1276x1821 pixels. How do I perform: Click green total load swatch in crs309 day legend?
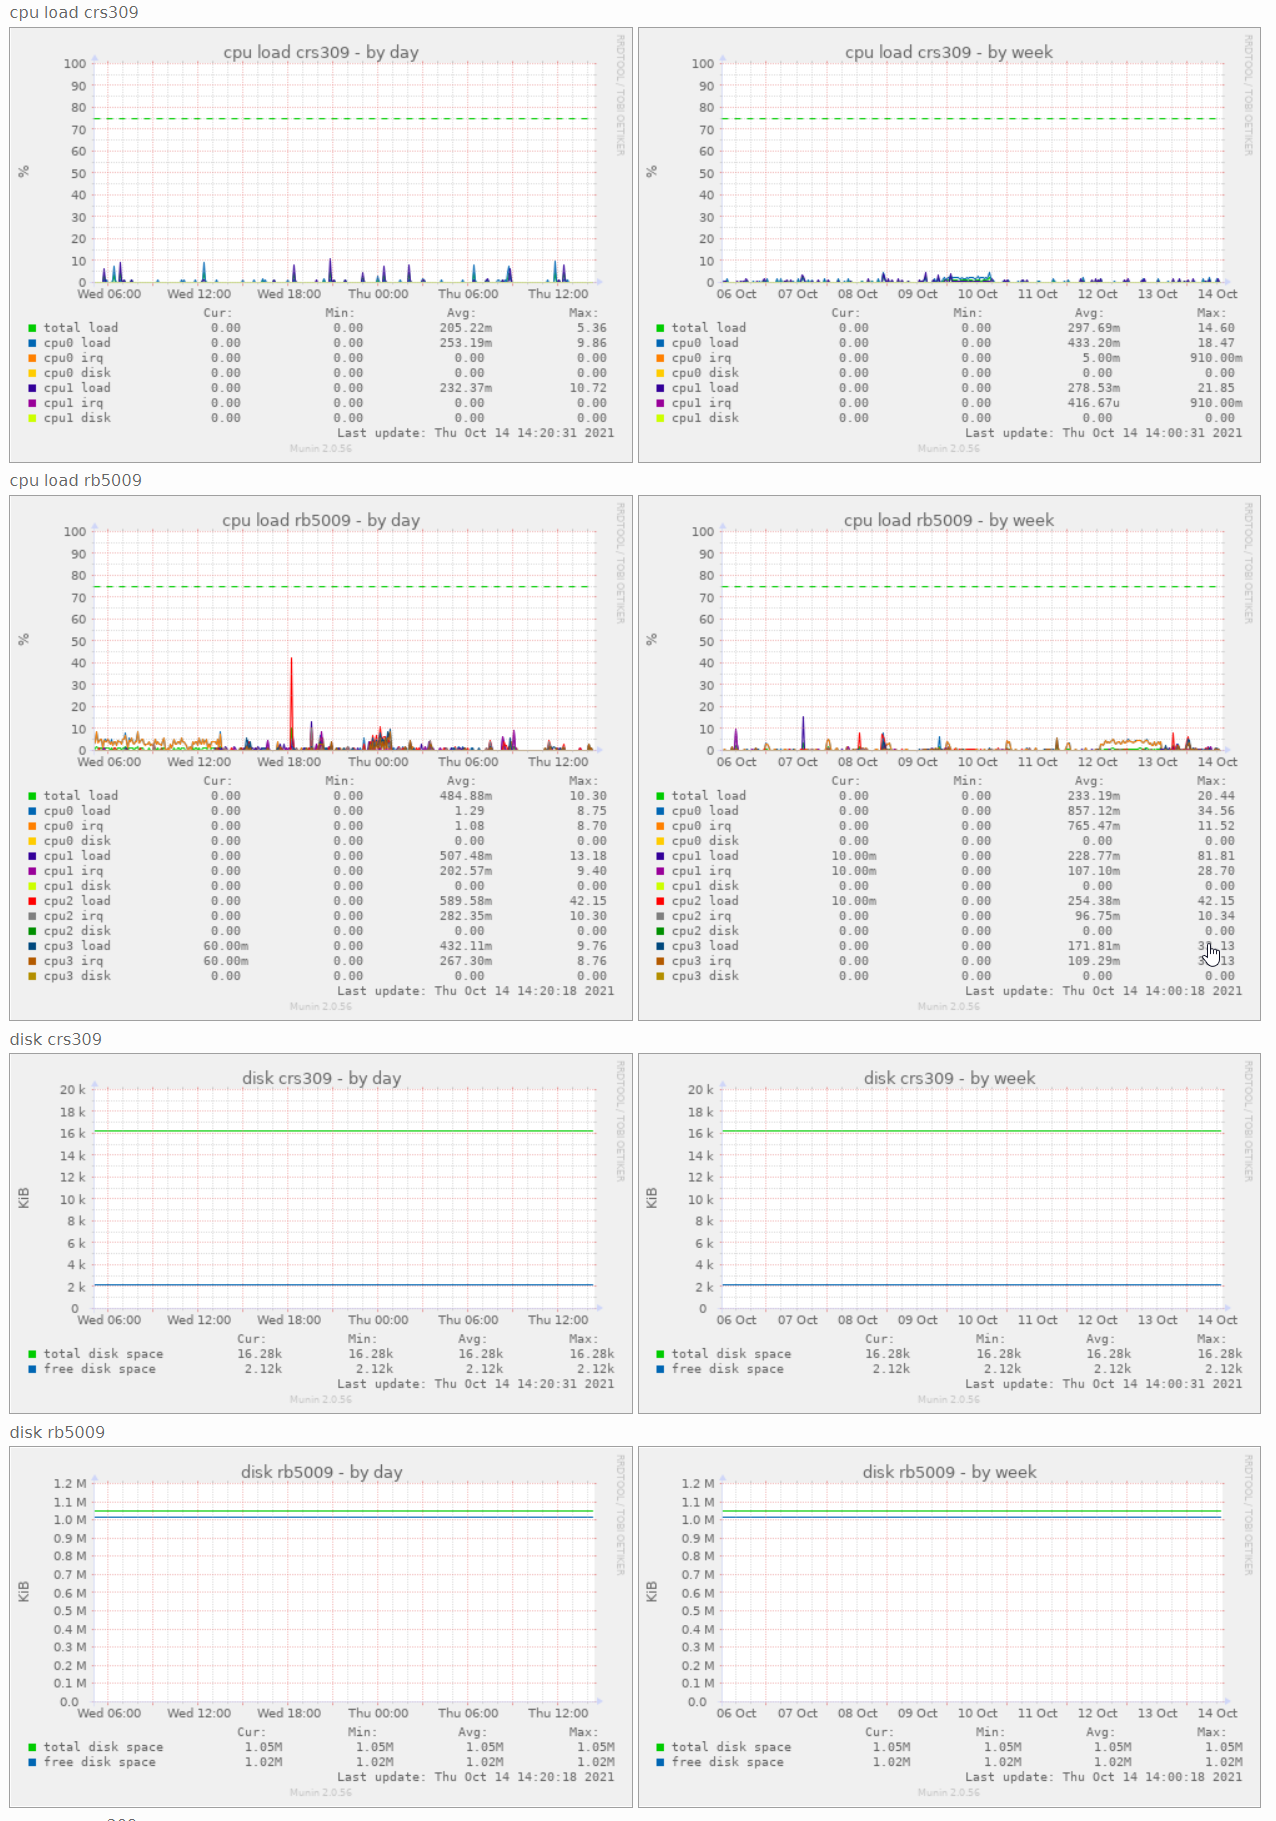point(32,328)
